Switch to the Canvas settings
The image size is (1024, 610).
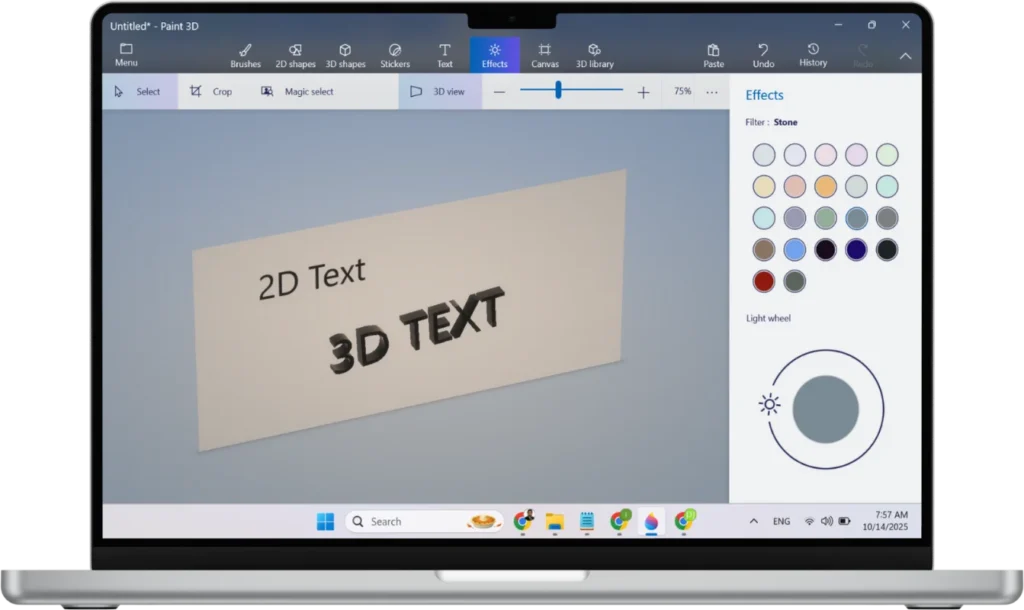[x=546, y=55]
